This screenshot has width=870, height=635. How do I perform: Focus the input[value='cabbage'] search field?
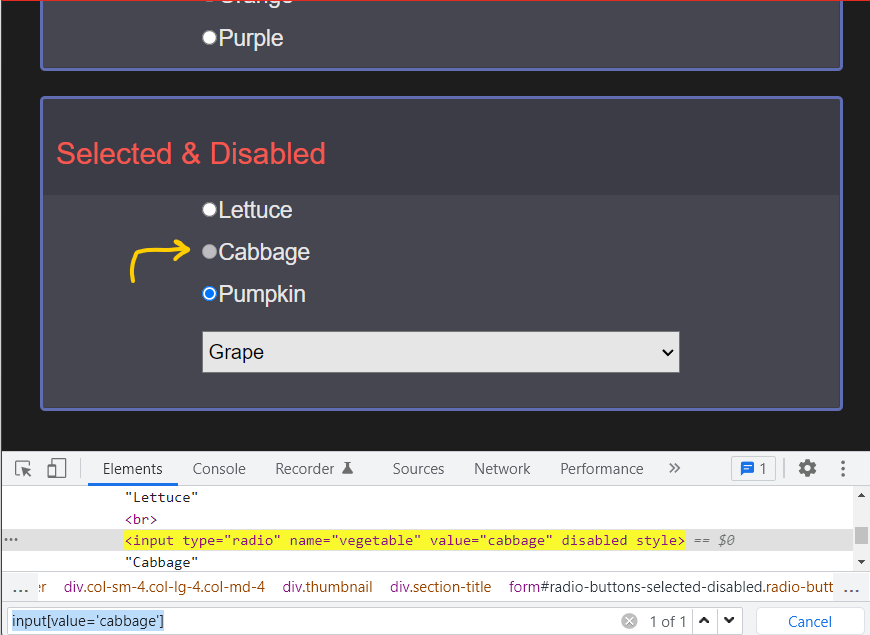pos(313,621)
